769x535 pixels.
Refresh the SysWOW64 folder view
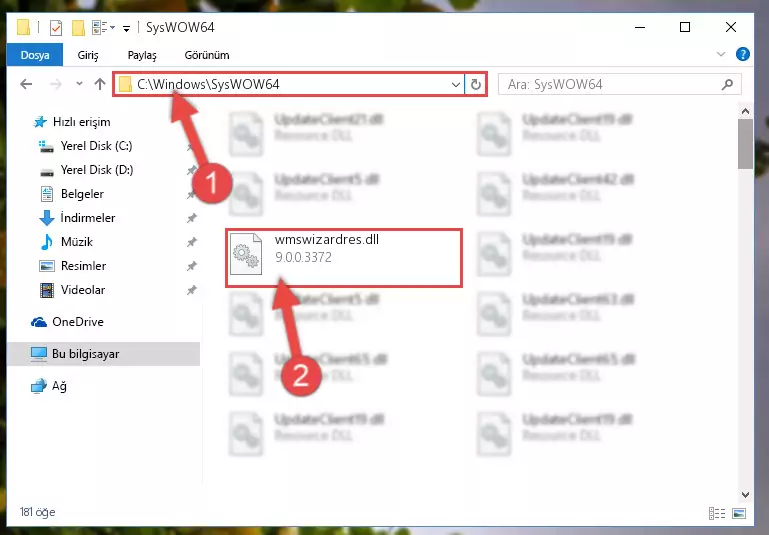pyautogui.click(x=476, y=84)
